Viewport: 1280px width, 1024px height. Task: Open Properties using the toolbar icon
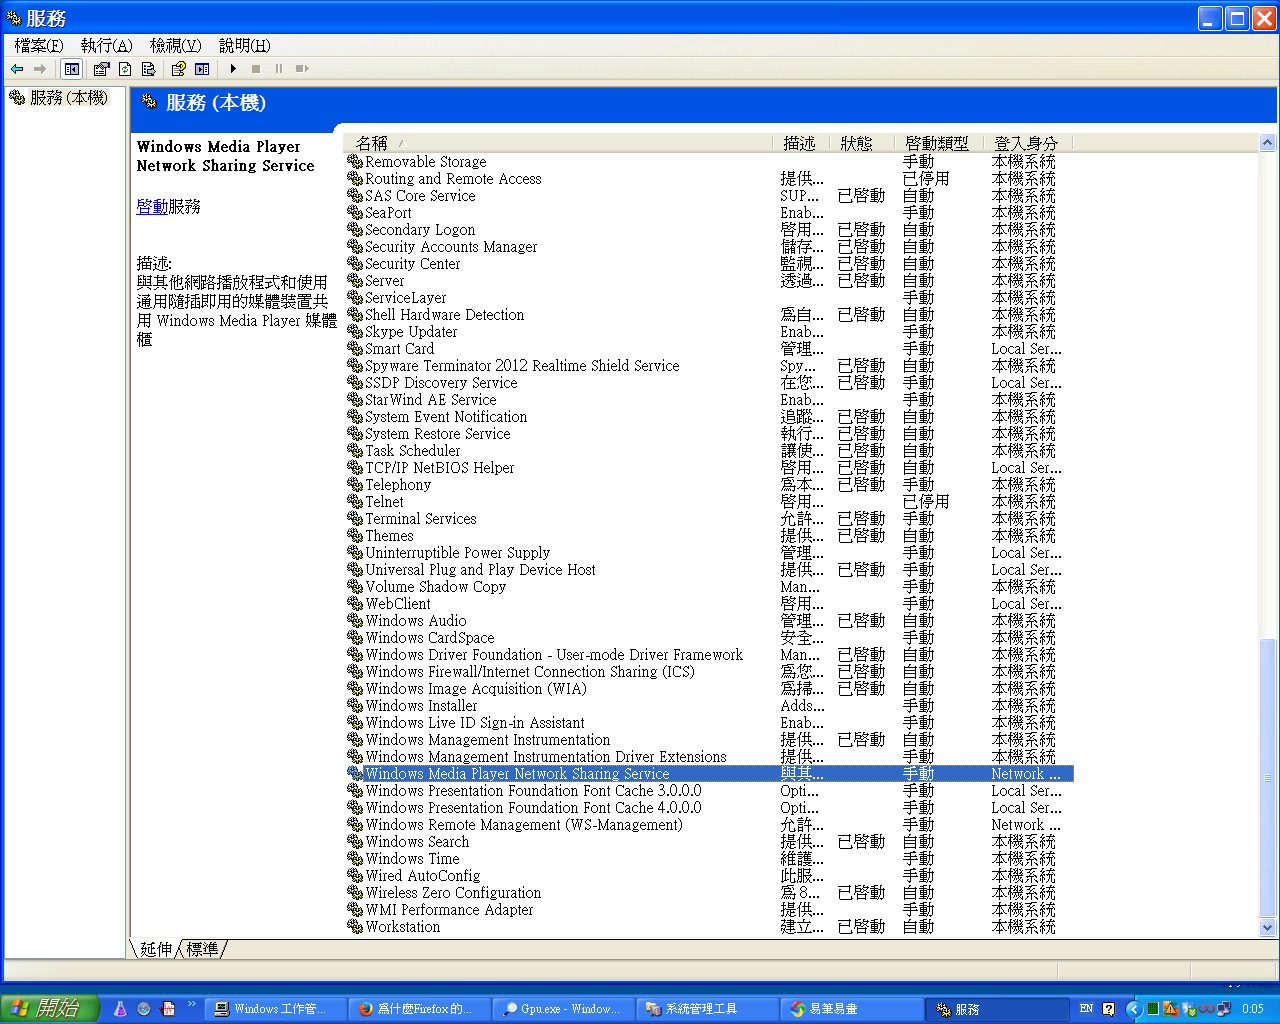[101, 69]
